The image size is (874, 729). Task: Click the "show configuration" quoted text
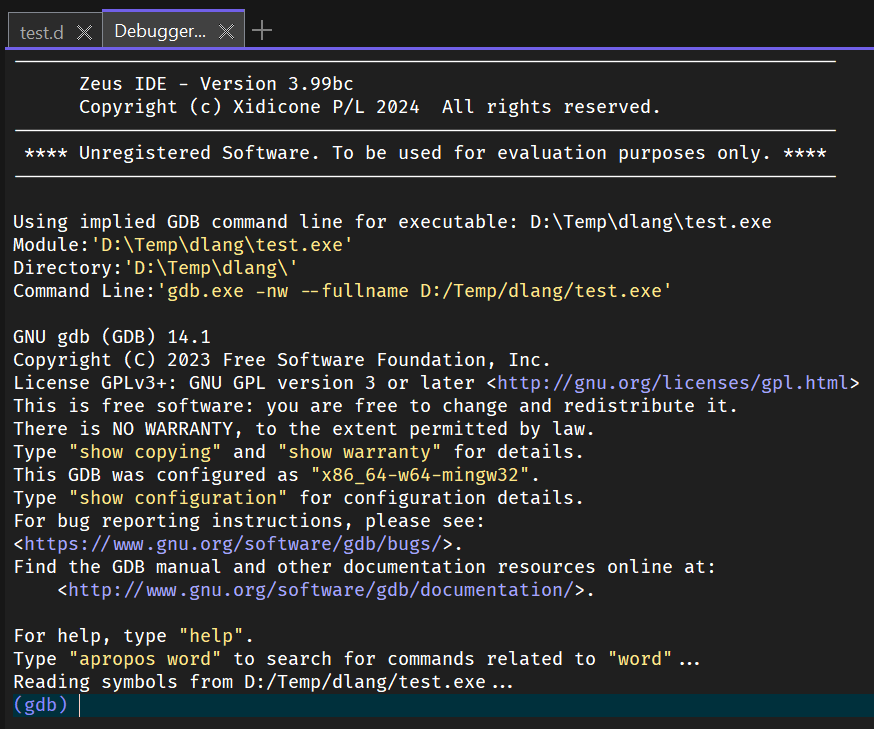pos(178,498)
